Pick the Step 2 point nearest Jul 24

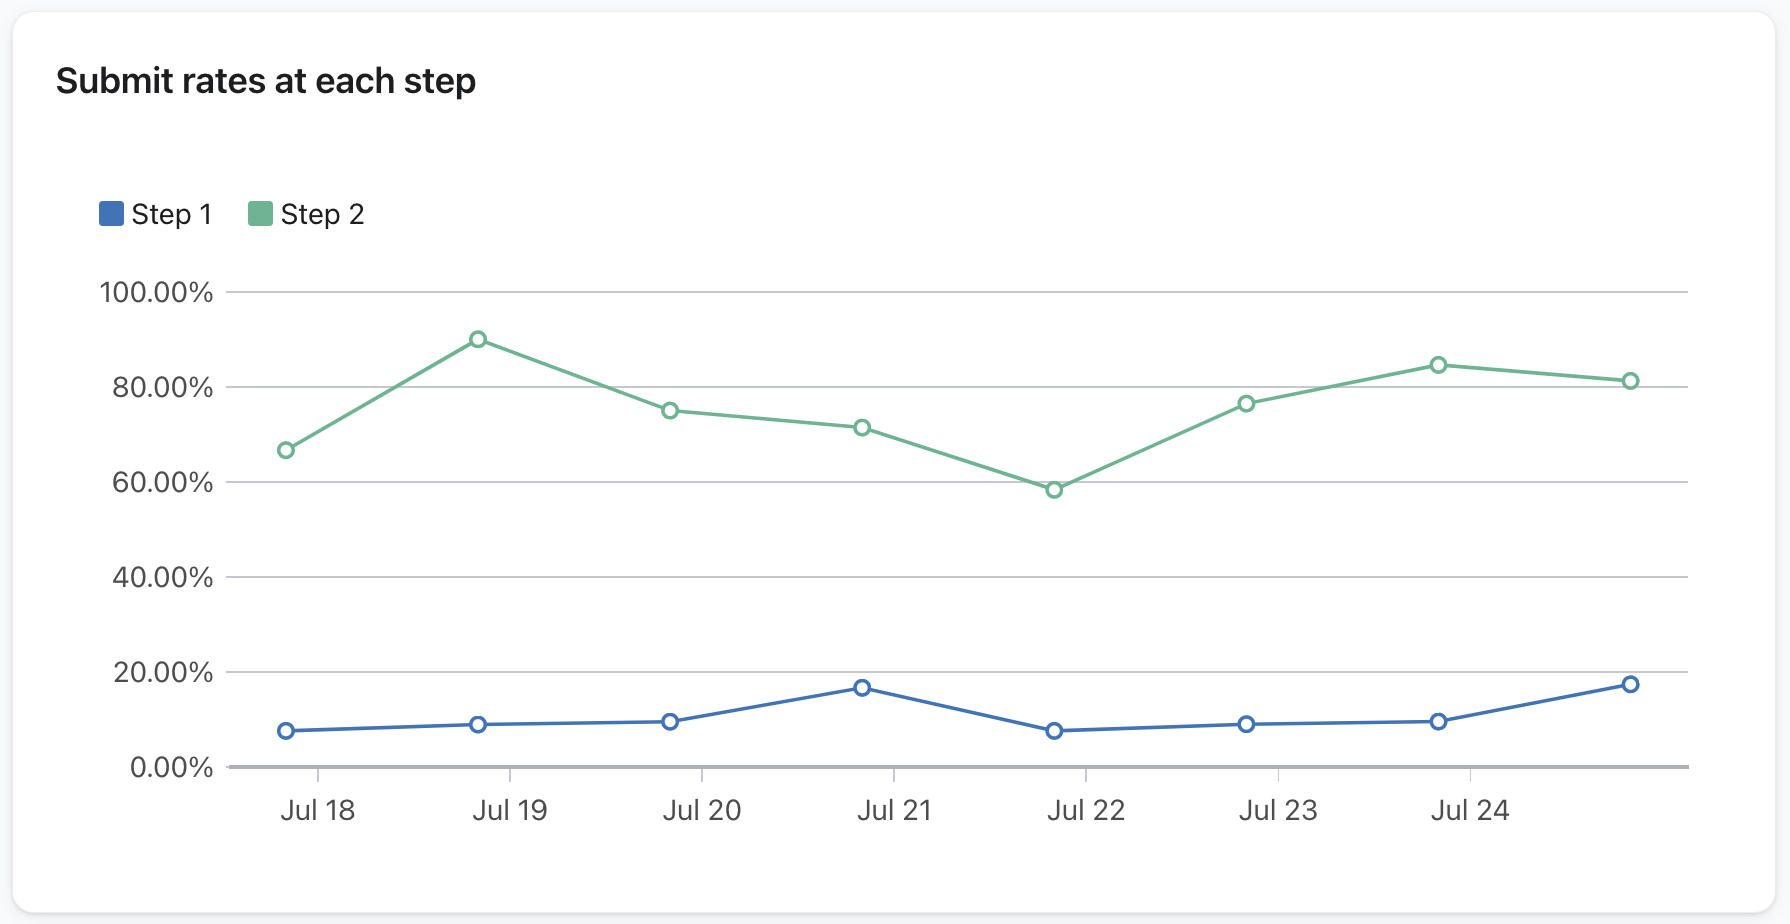(1438, 365)
